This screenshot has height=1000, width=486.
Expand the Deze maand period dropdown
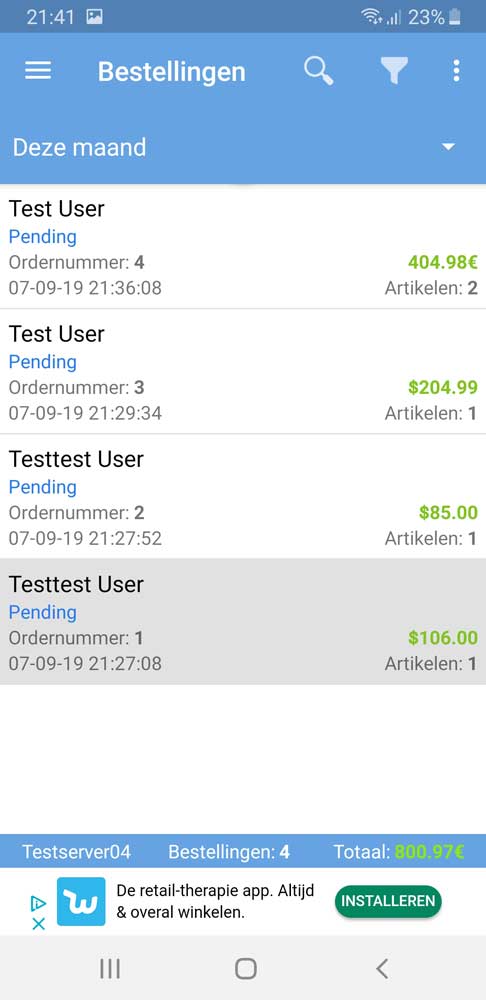[x=243, y=147]
